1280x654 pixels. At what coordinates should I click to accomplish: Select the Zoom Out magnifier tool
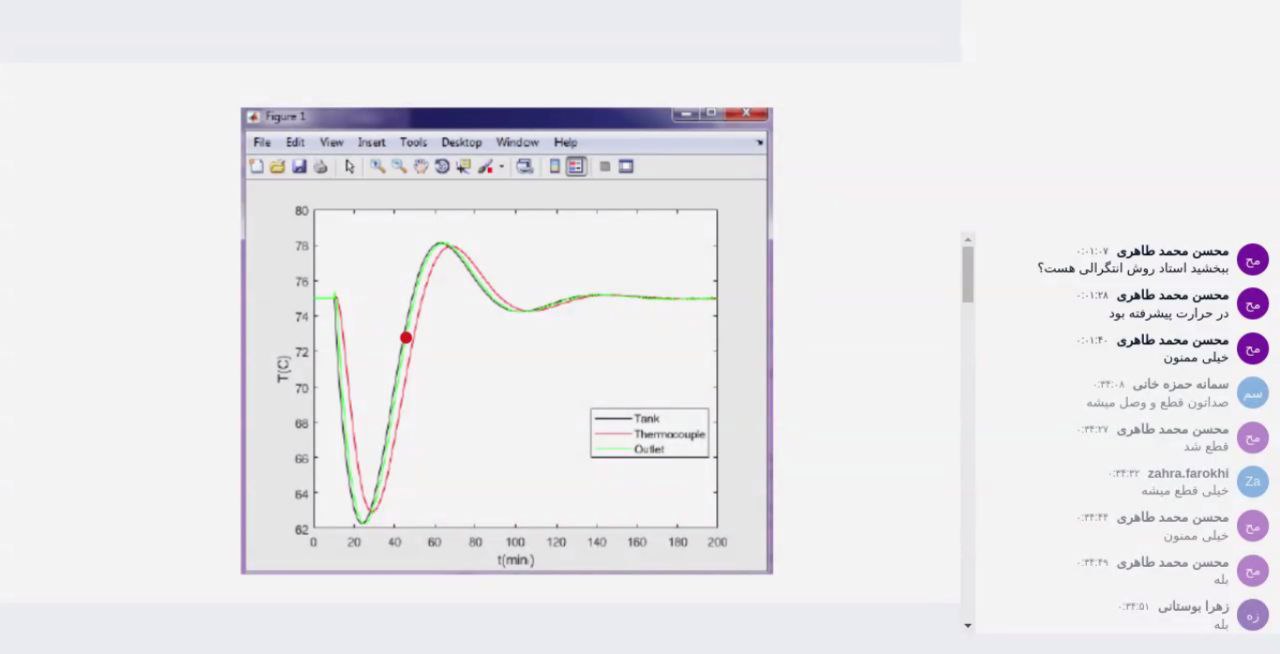[399, 167]
